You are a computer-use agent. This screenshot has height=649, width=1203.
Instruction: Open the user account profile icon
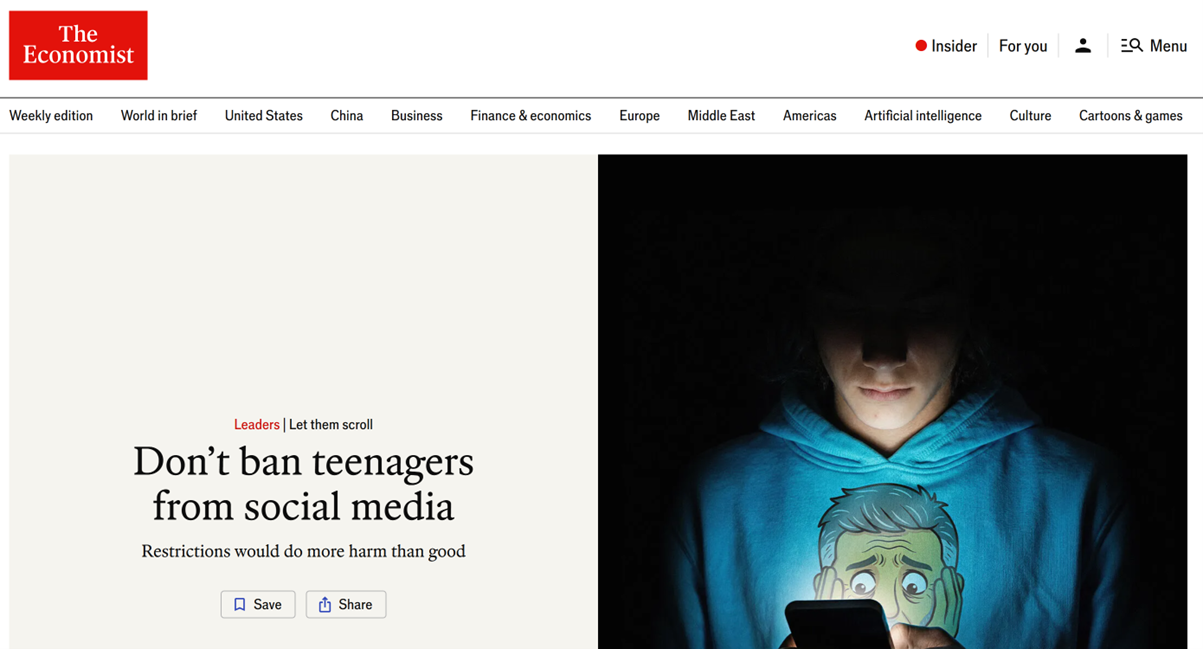(x=1083, y=46)
